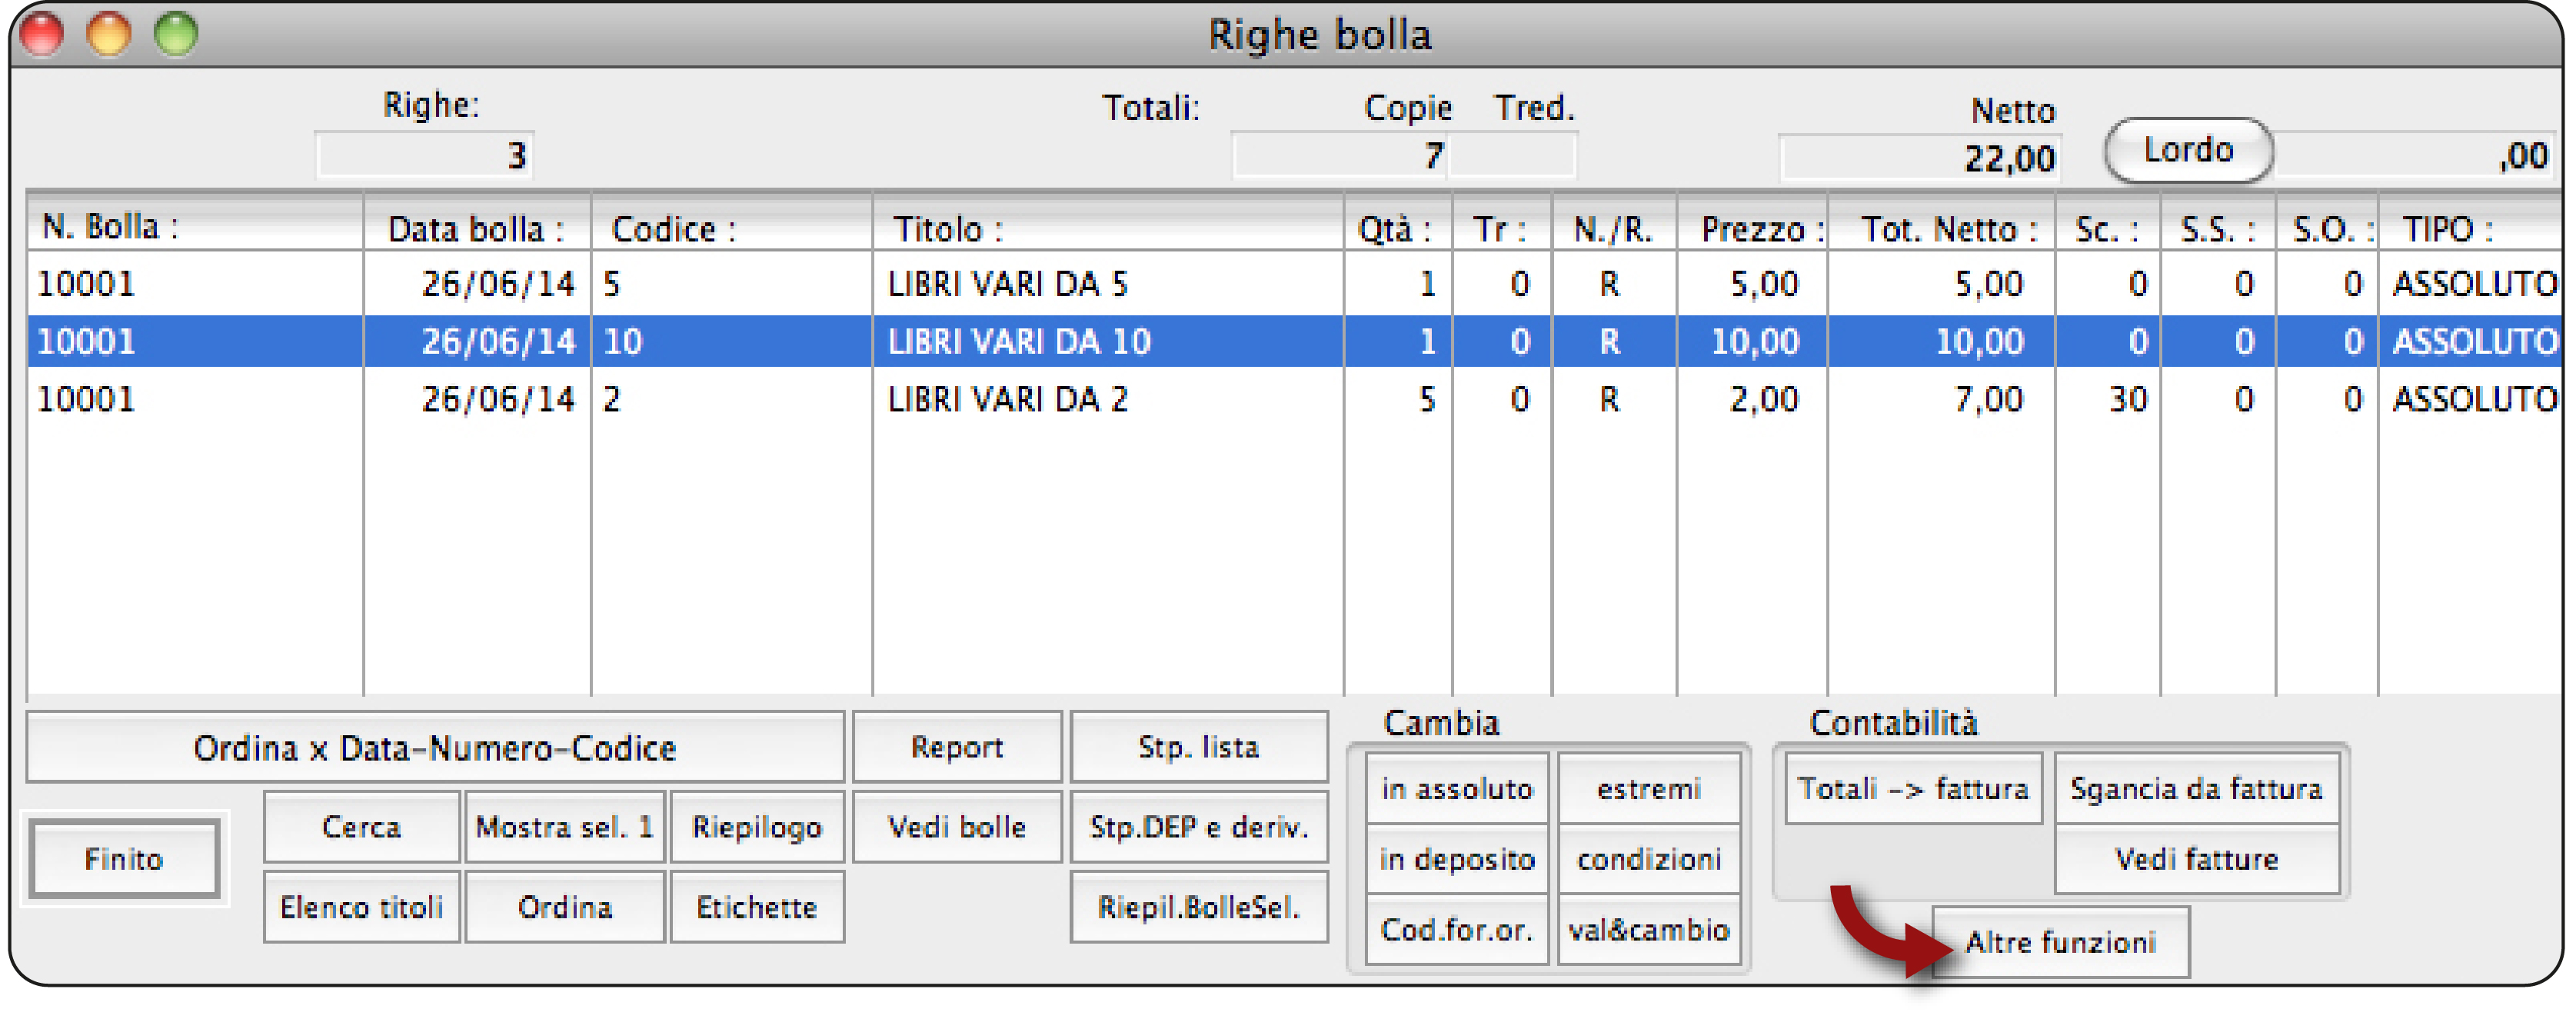
Task: Click the S.S. column header
Action: tap(2218, 228)
